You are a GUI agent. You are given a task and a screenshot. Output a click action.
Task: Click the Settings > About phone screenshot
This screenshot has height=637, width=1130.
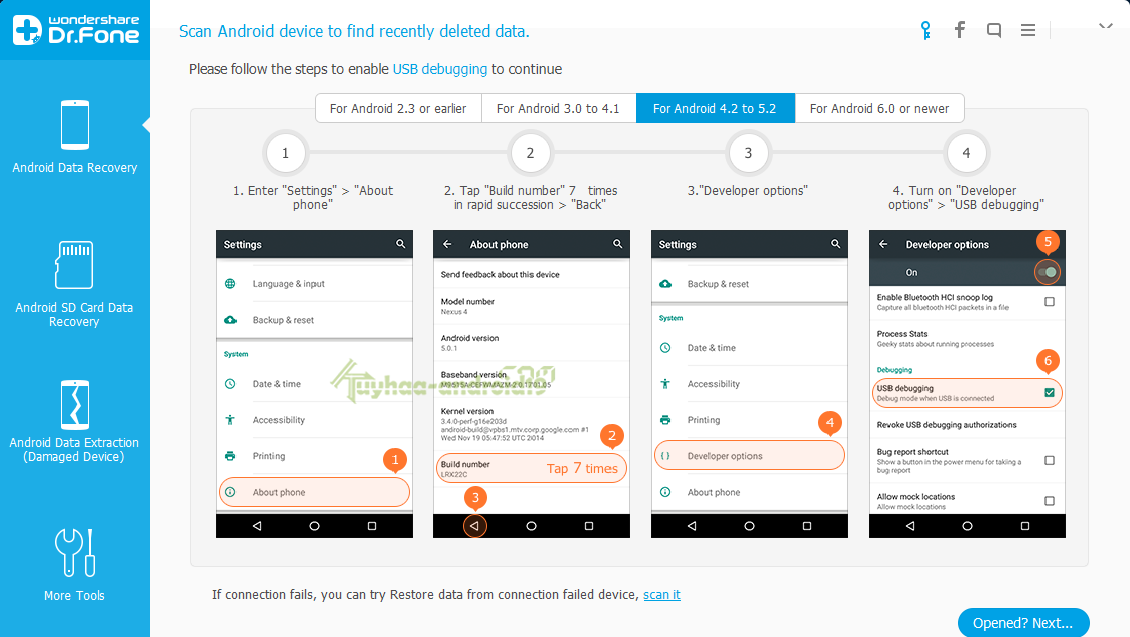314,384
